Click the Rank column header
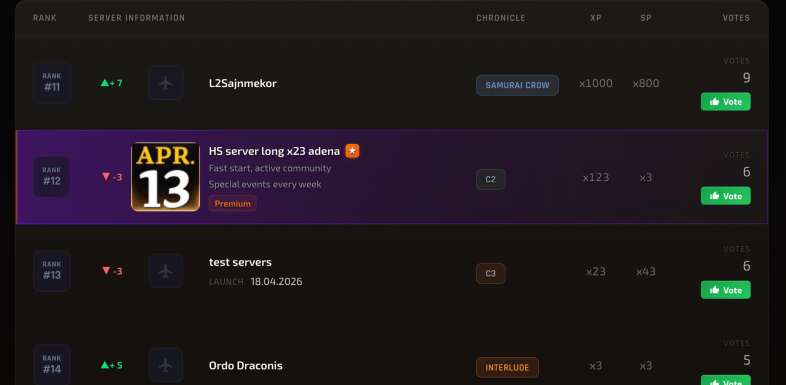Viewport: 786px width, 385px height. click(x=45, y=18)
